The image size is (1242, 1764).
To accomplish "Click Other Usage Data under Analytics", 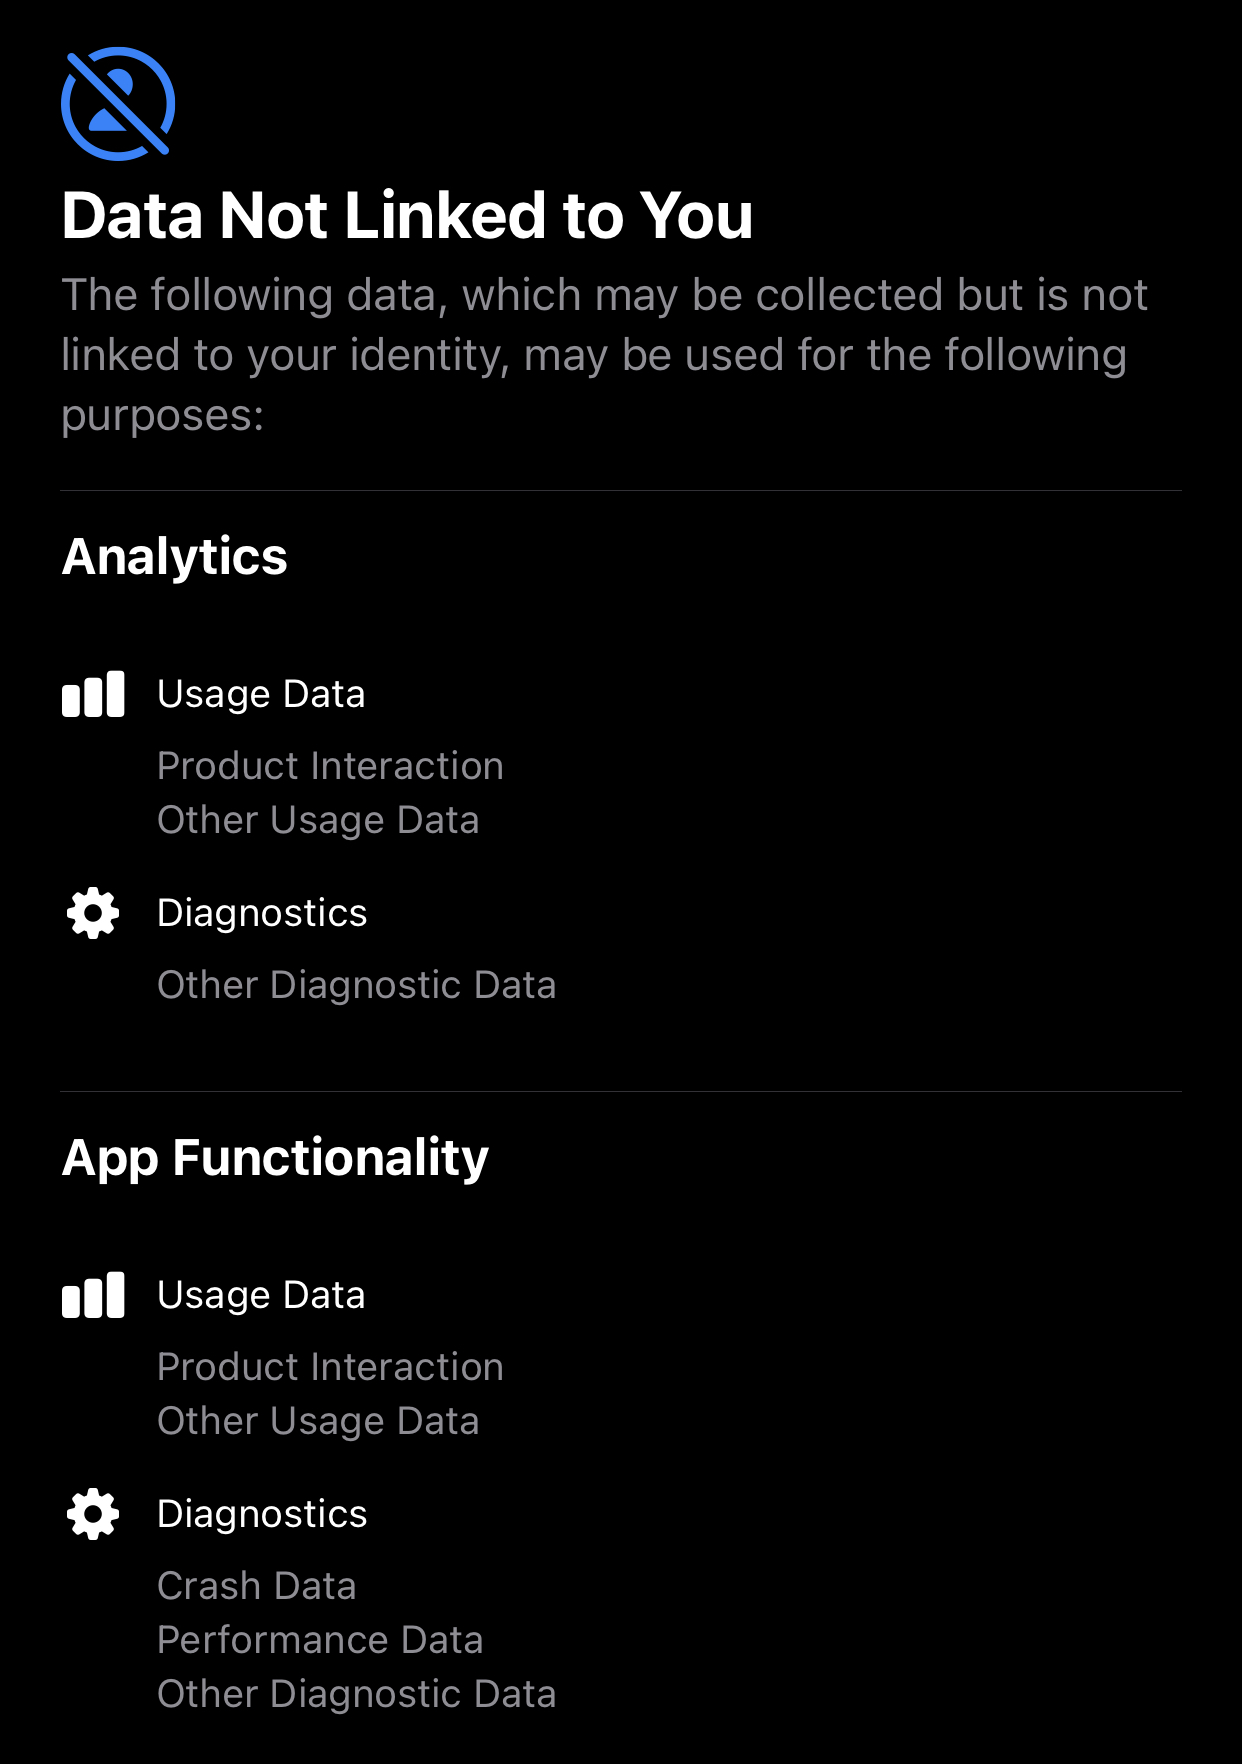I will [x=318, y=820].
